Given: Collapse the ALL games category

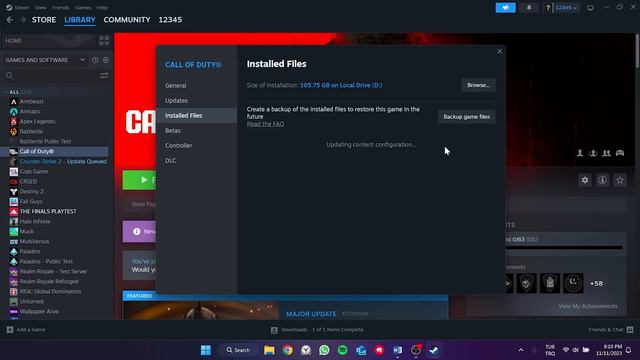Looking at the screenshot, I should [14, 92].
